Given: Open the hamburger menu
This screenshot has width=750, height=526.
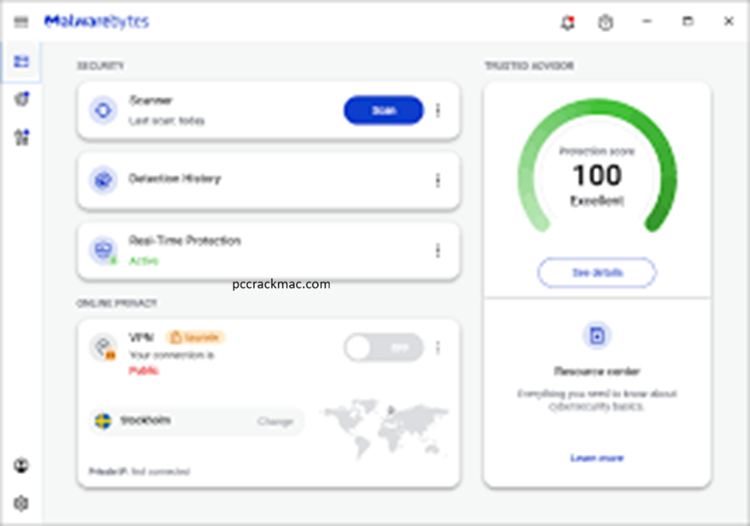Looking at the screenshot, I should pos(21,22).
